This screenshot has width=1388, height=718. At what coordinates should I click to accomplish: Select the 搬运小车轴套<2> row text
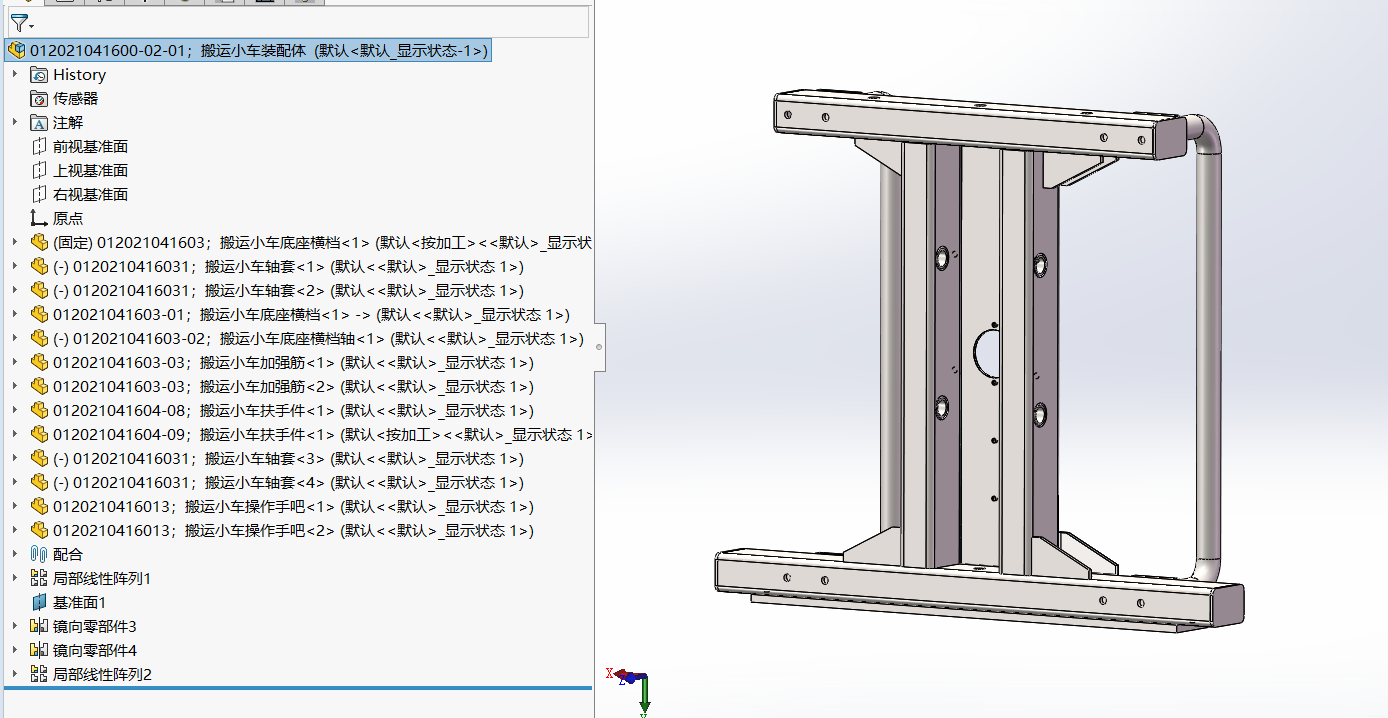288,291
